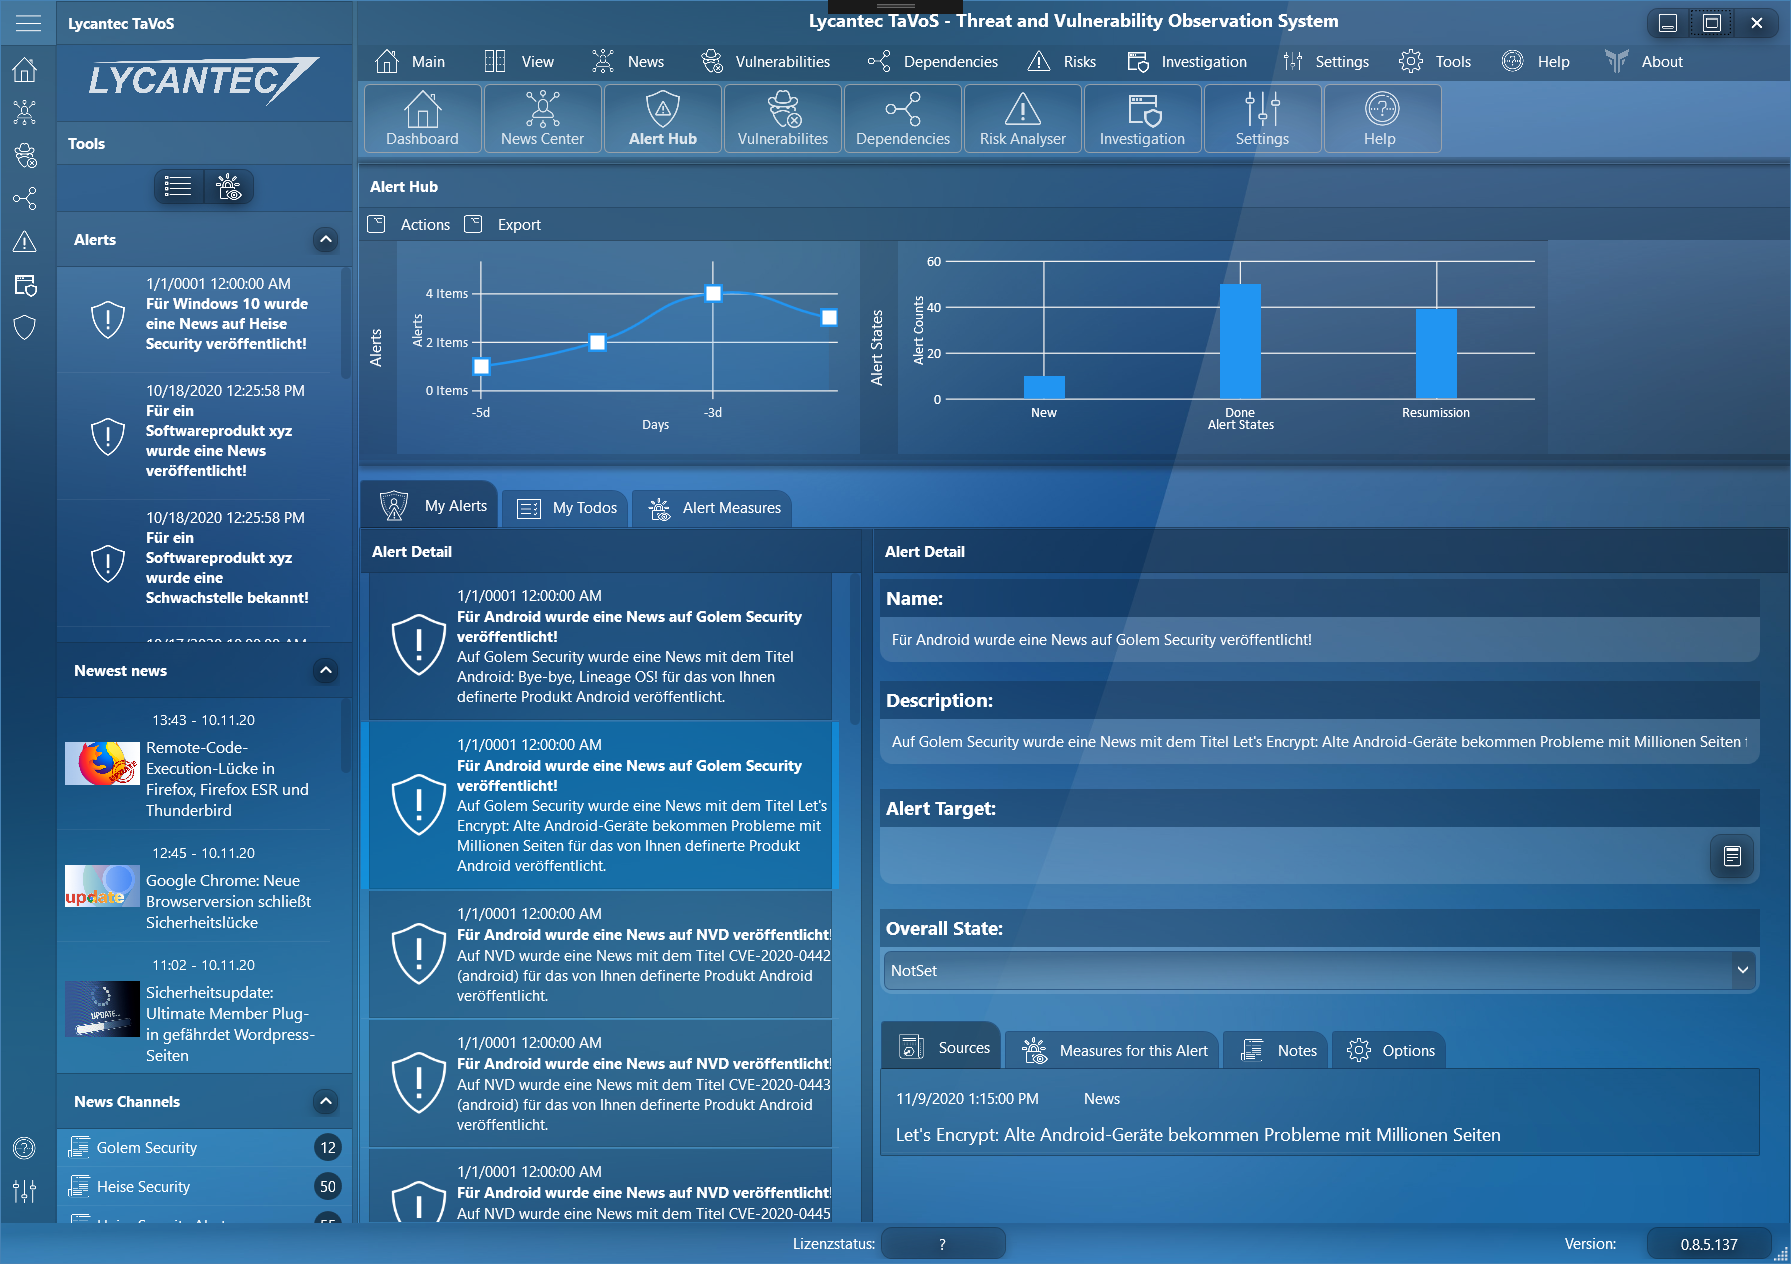Collapse the Newest news section
The width and height of the screenshot is (1791, 1264).
click(x=325, y=671)
